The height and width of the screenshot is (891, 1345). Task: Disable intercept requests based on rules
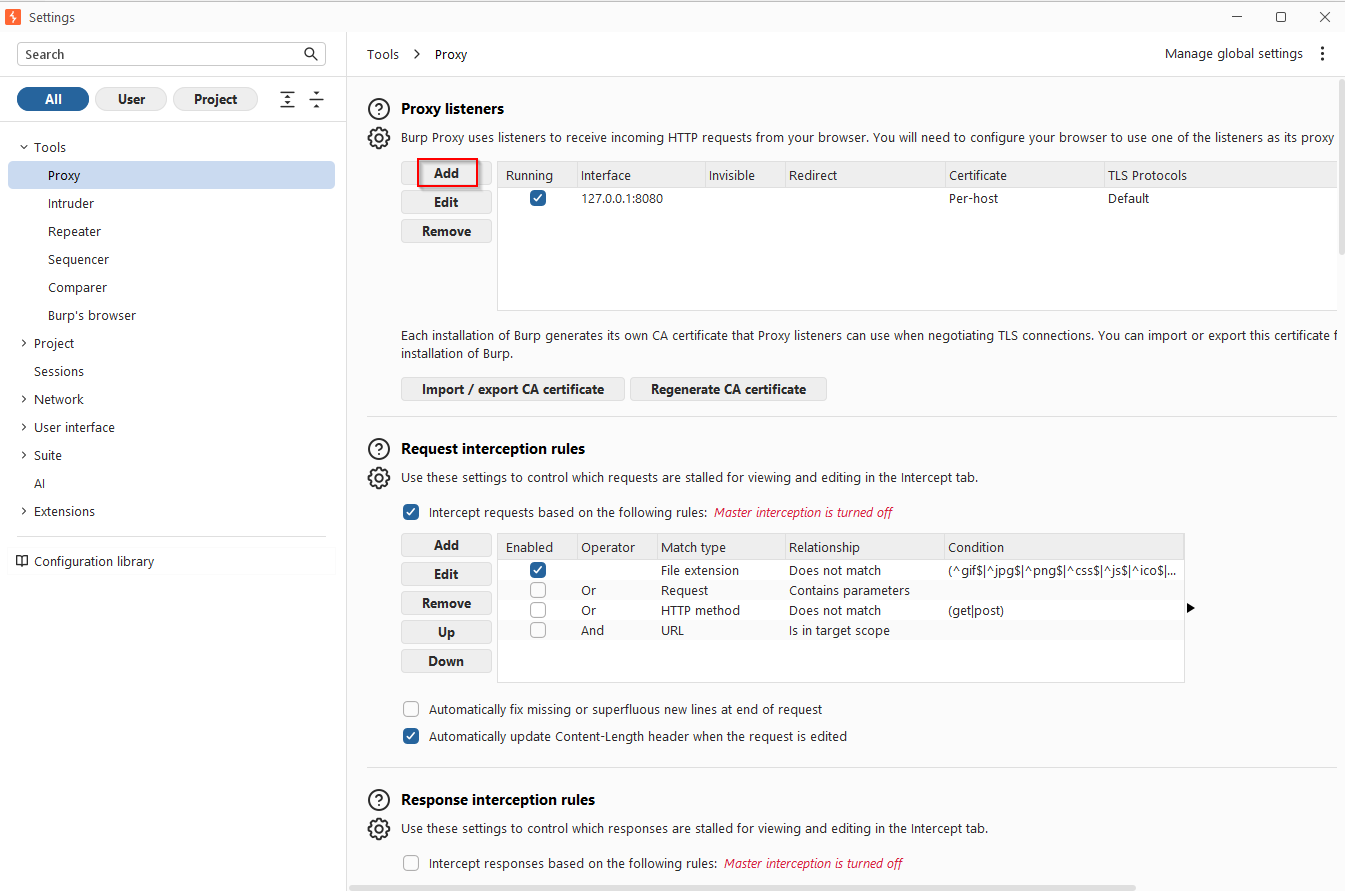point(411,512)
